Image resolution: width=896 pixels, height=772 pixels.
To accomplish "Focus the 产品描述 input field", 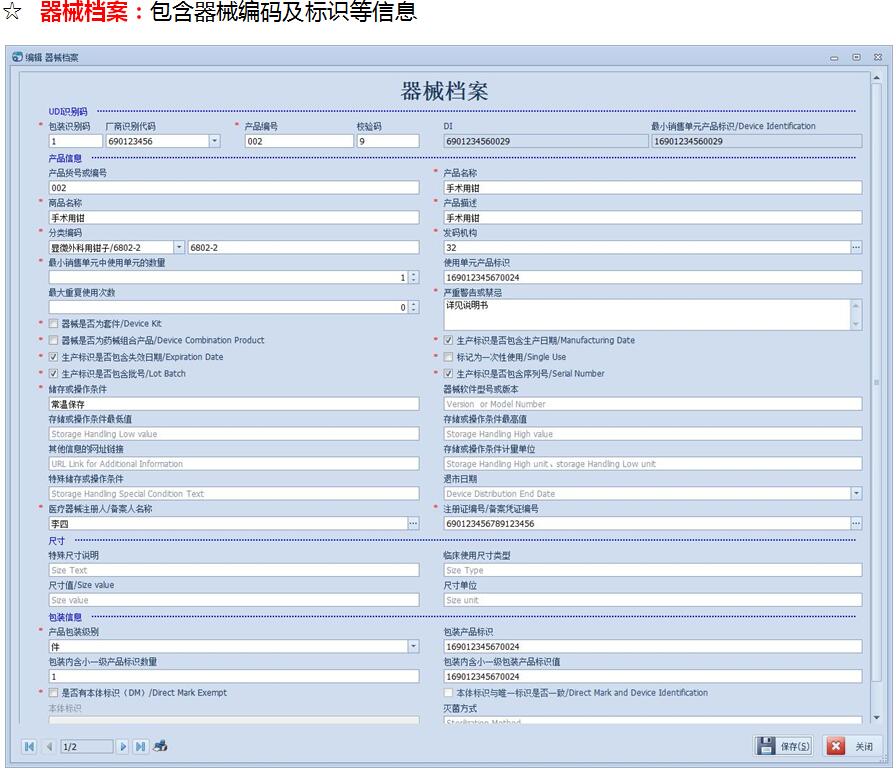I will [653, 218].
